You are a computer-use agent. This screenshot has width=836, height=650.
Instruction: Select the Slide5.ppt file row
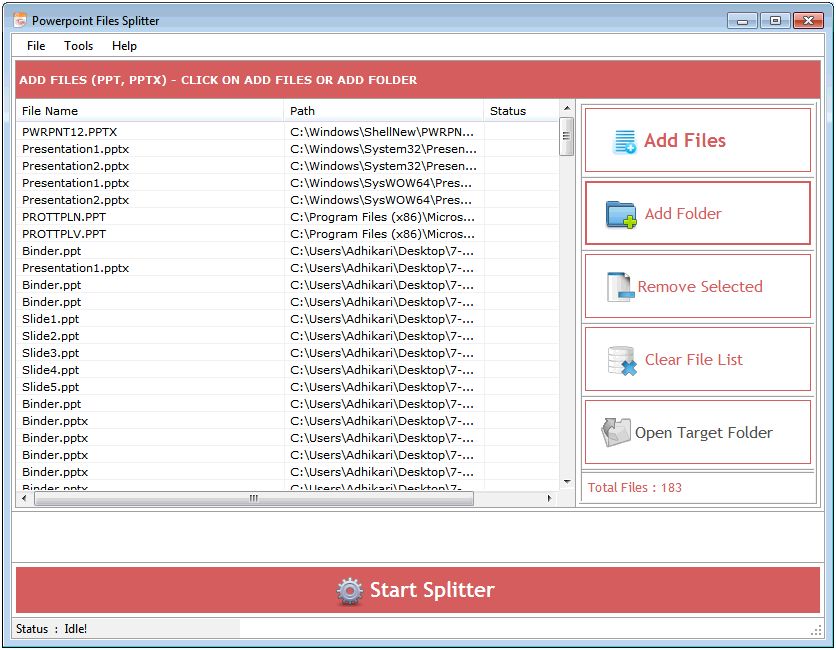coord(288,387)
